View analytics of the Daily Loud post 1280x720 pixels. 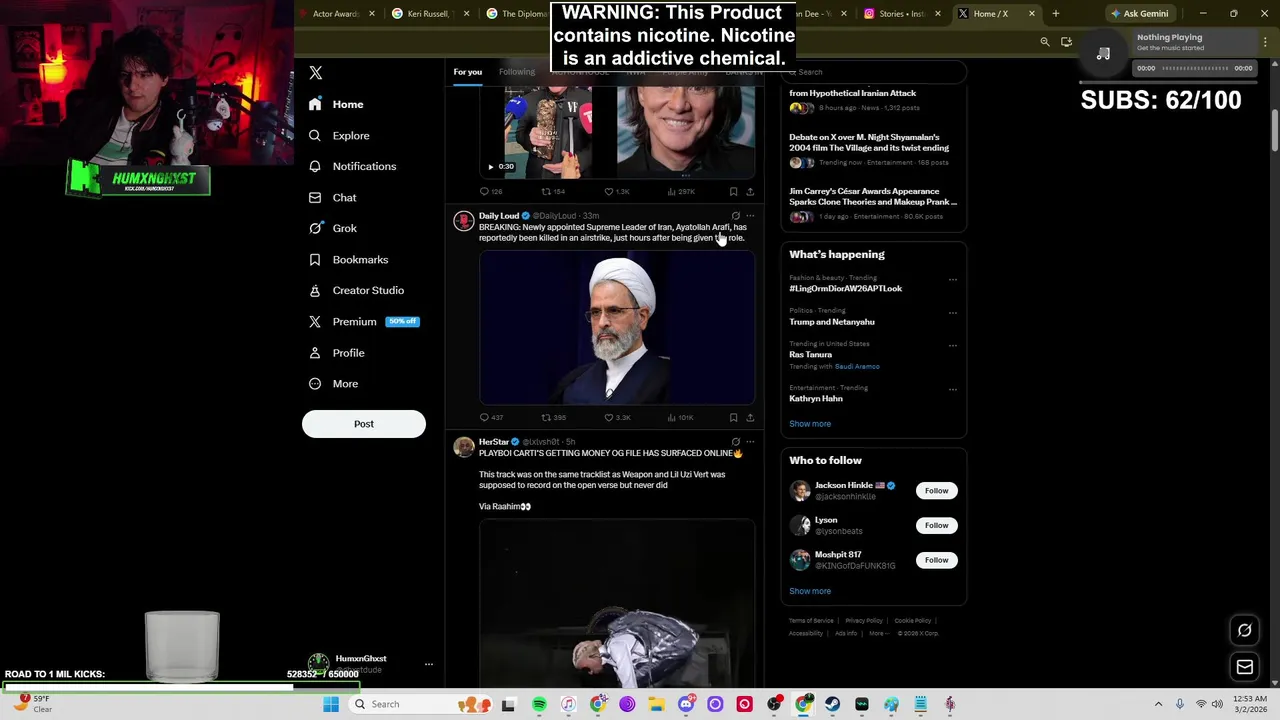click(x=679, y=418)
